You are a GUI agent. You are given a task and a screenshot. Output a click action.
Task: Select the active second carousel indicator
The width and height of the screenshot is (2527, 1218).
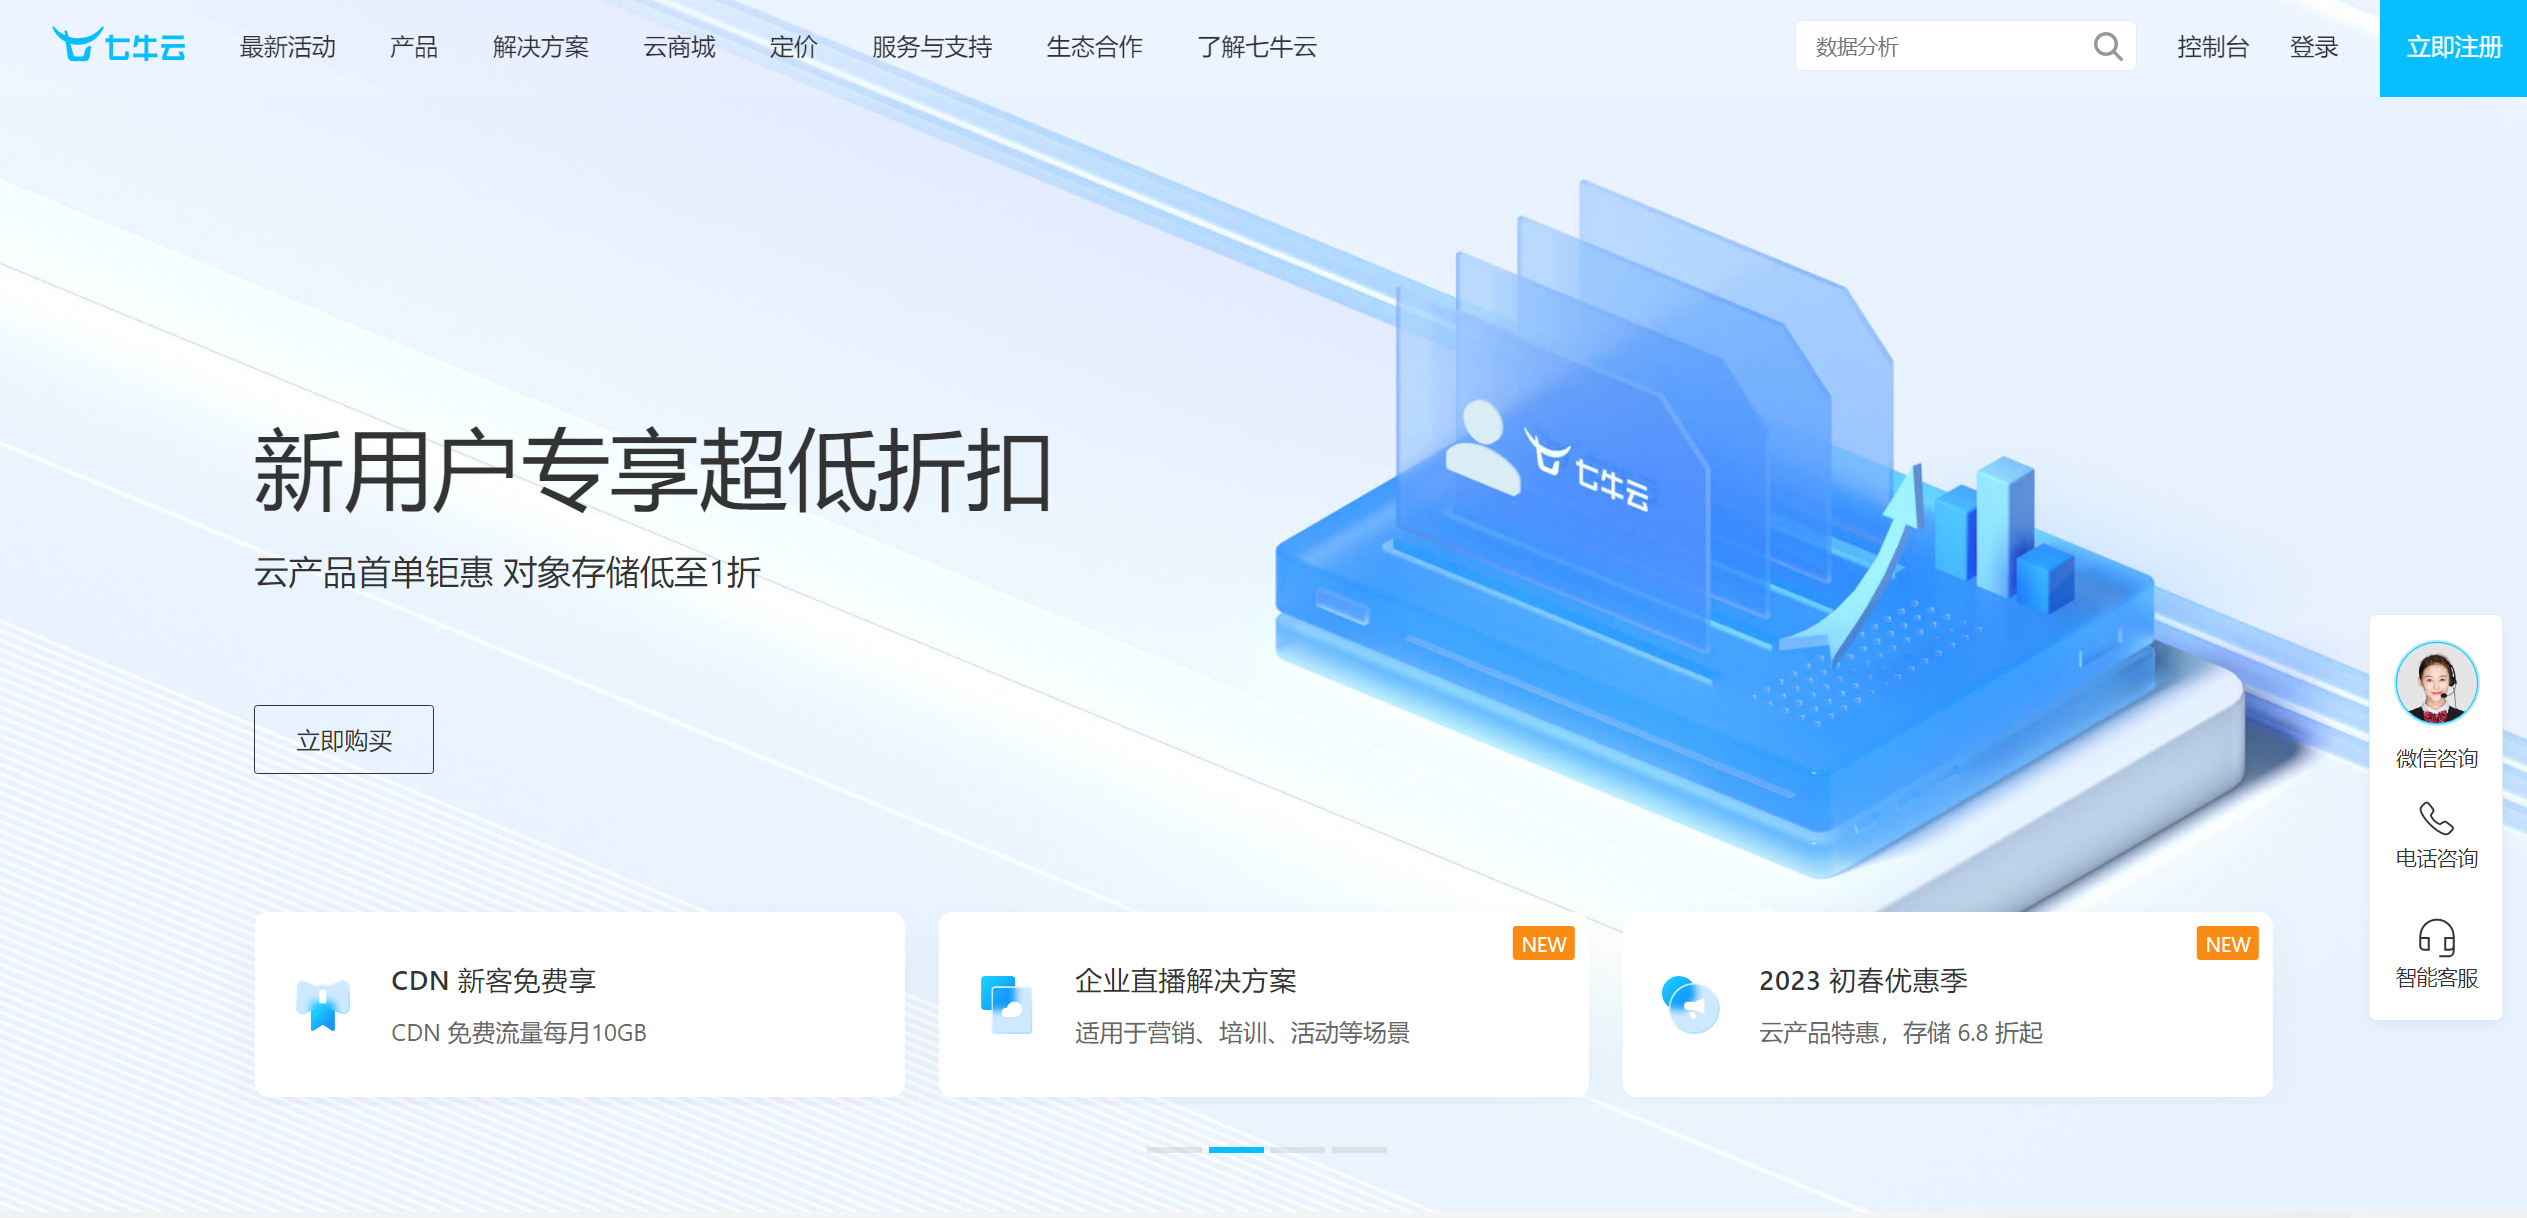click(1236, 1150)
